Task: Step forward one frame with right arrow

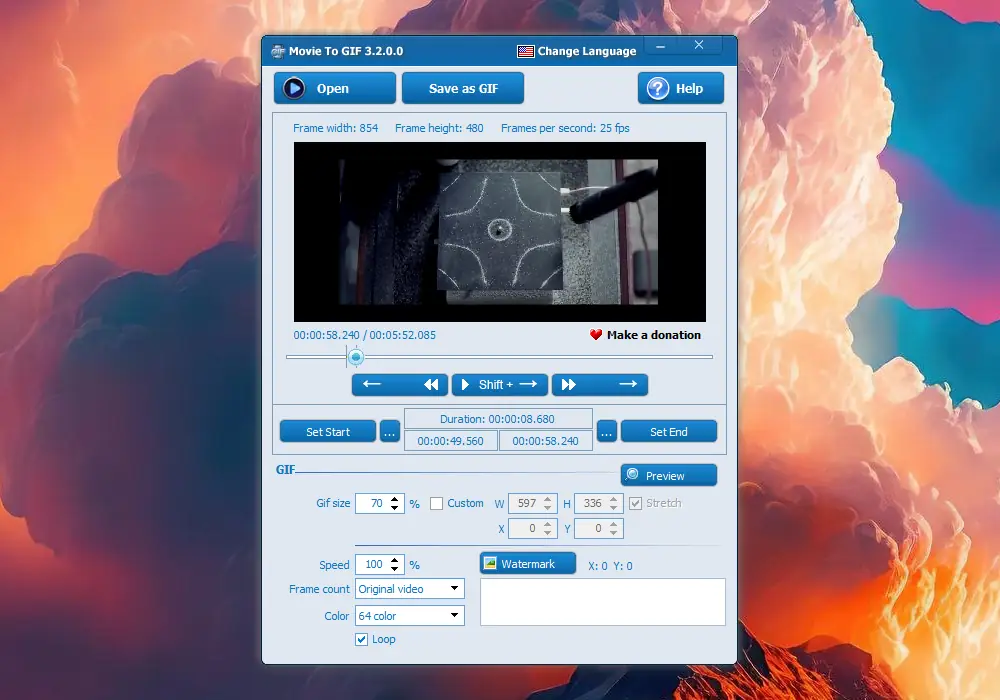Action: pyautogui.click(x=628, y=384)
